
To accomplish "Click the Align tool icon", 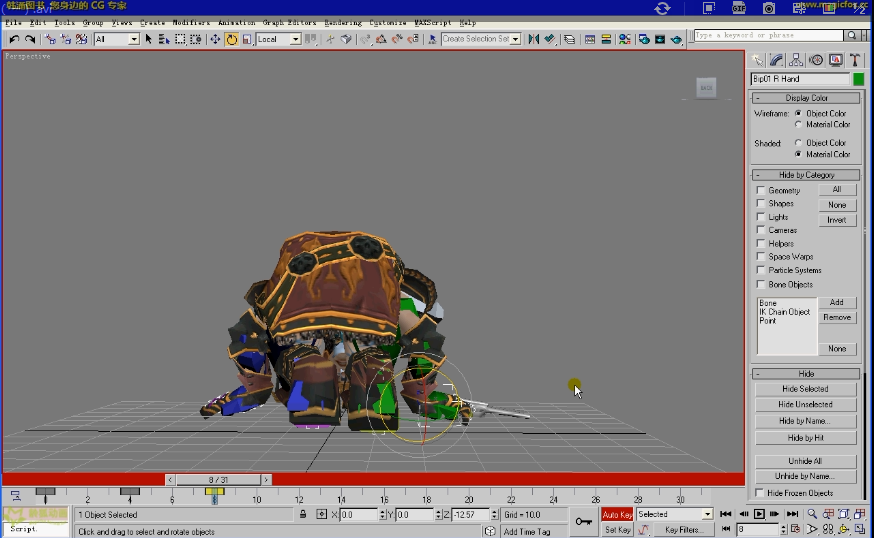I will coord(550,39).
